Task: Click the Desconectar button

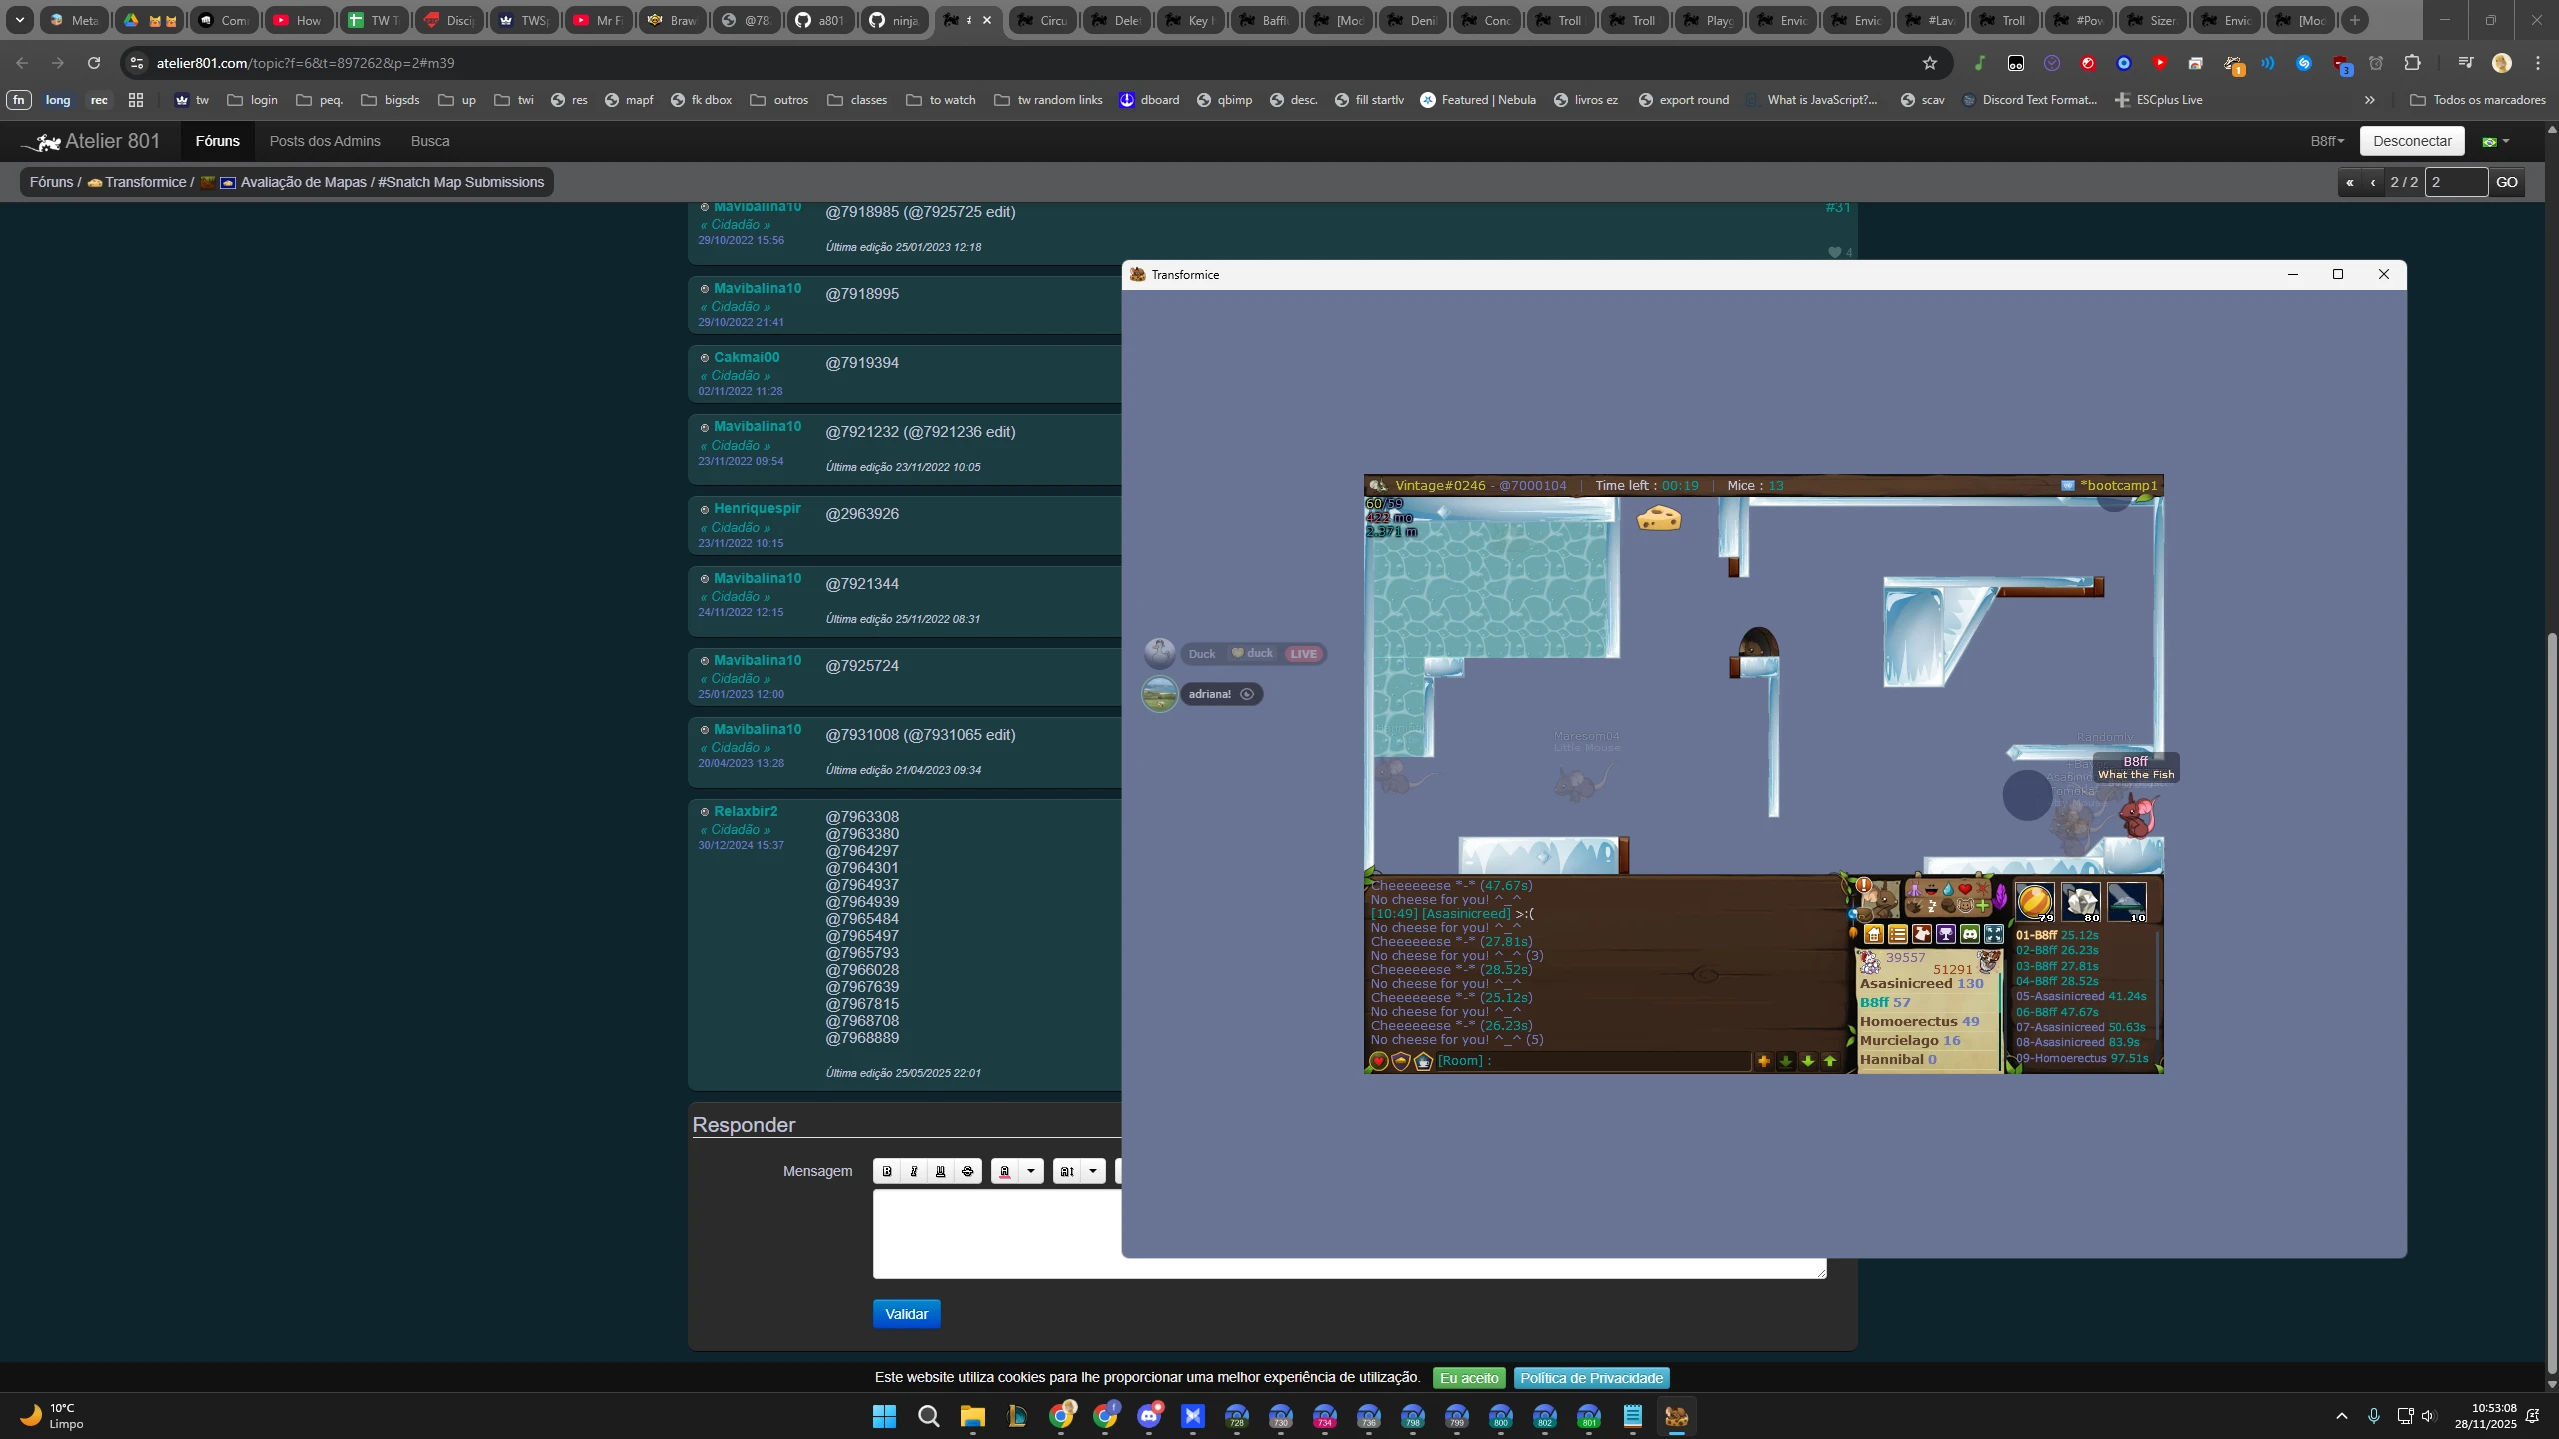Action: click(x=2412, y=141)
